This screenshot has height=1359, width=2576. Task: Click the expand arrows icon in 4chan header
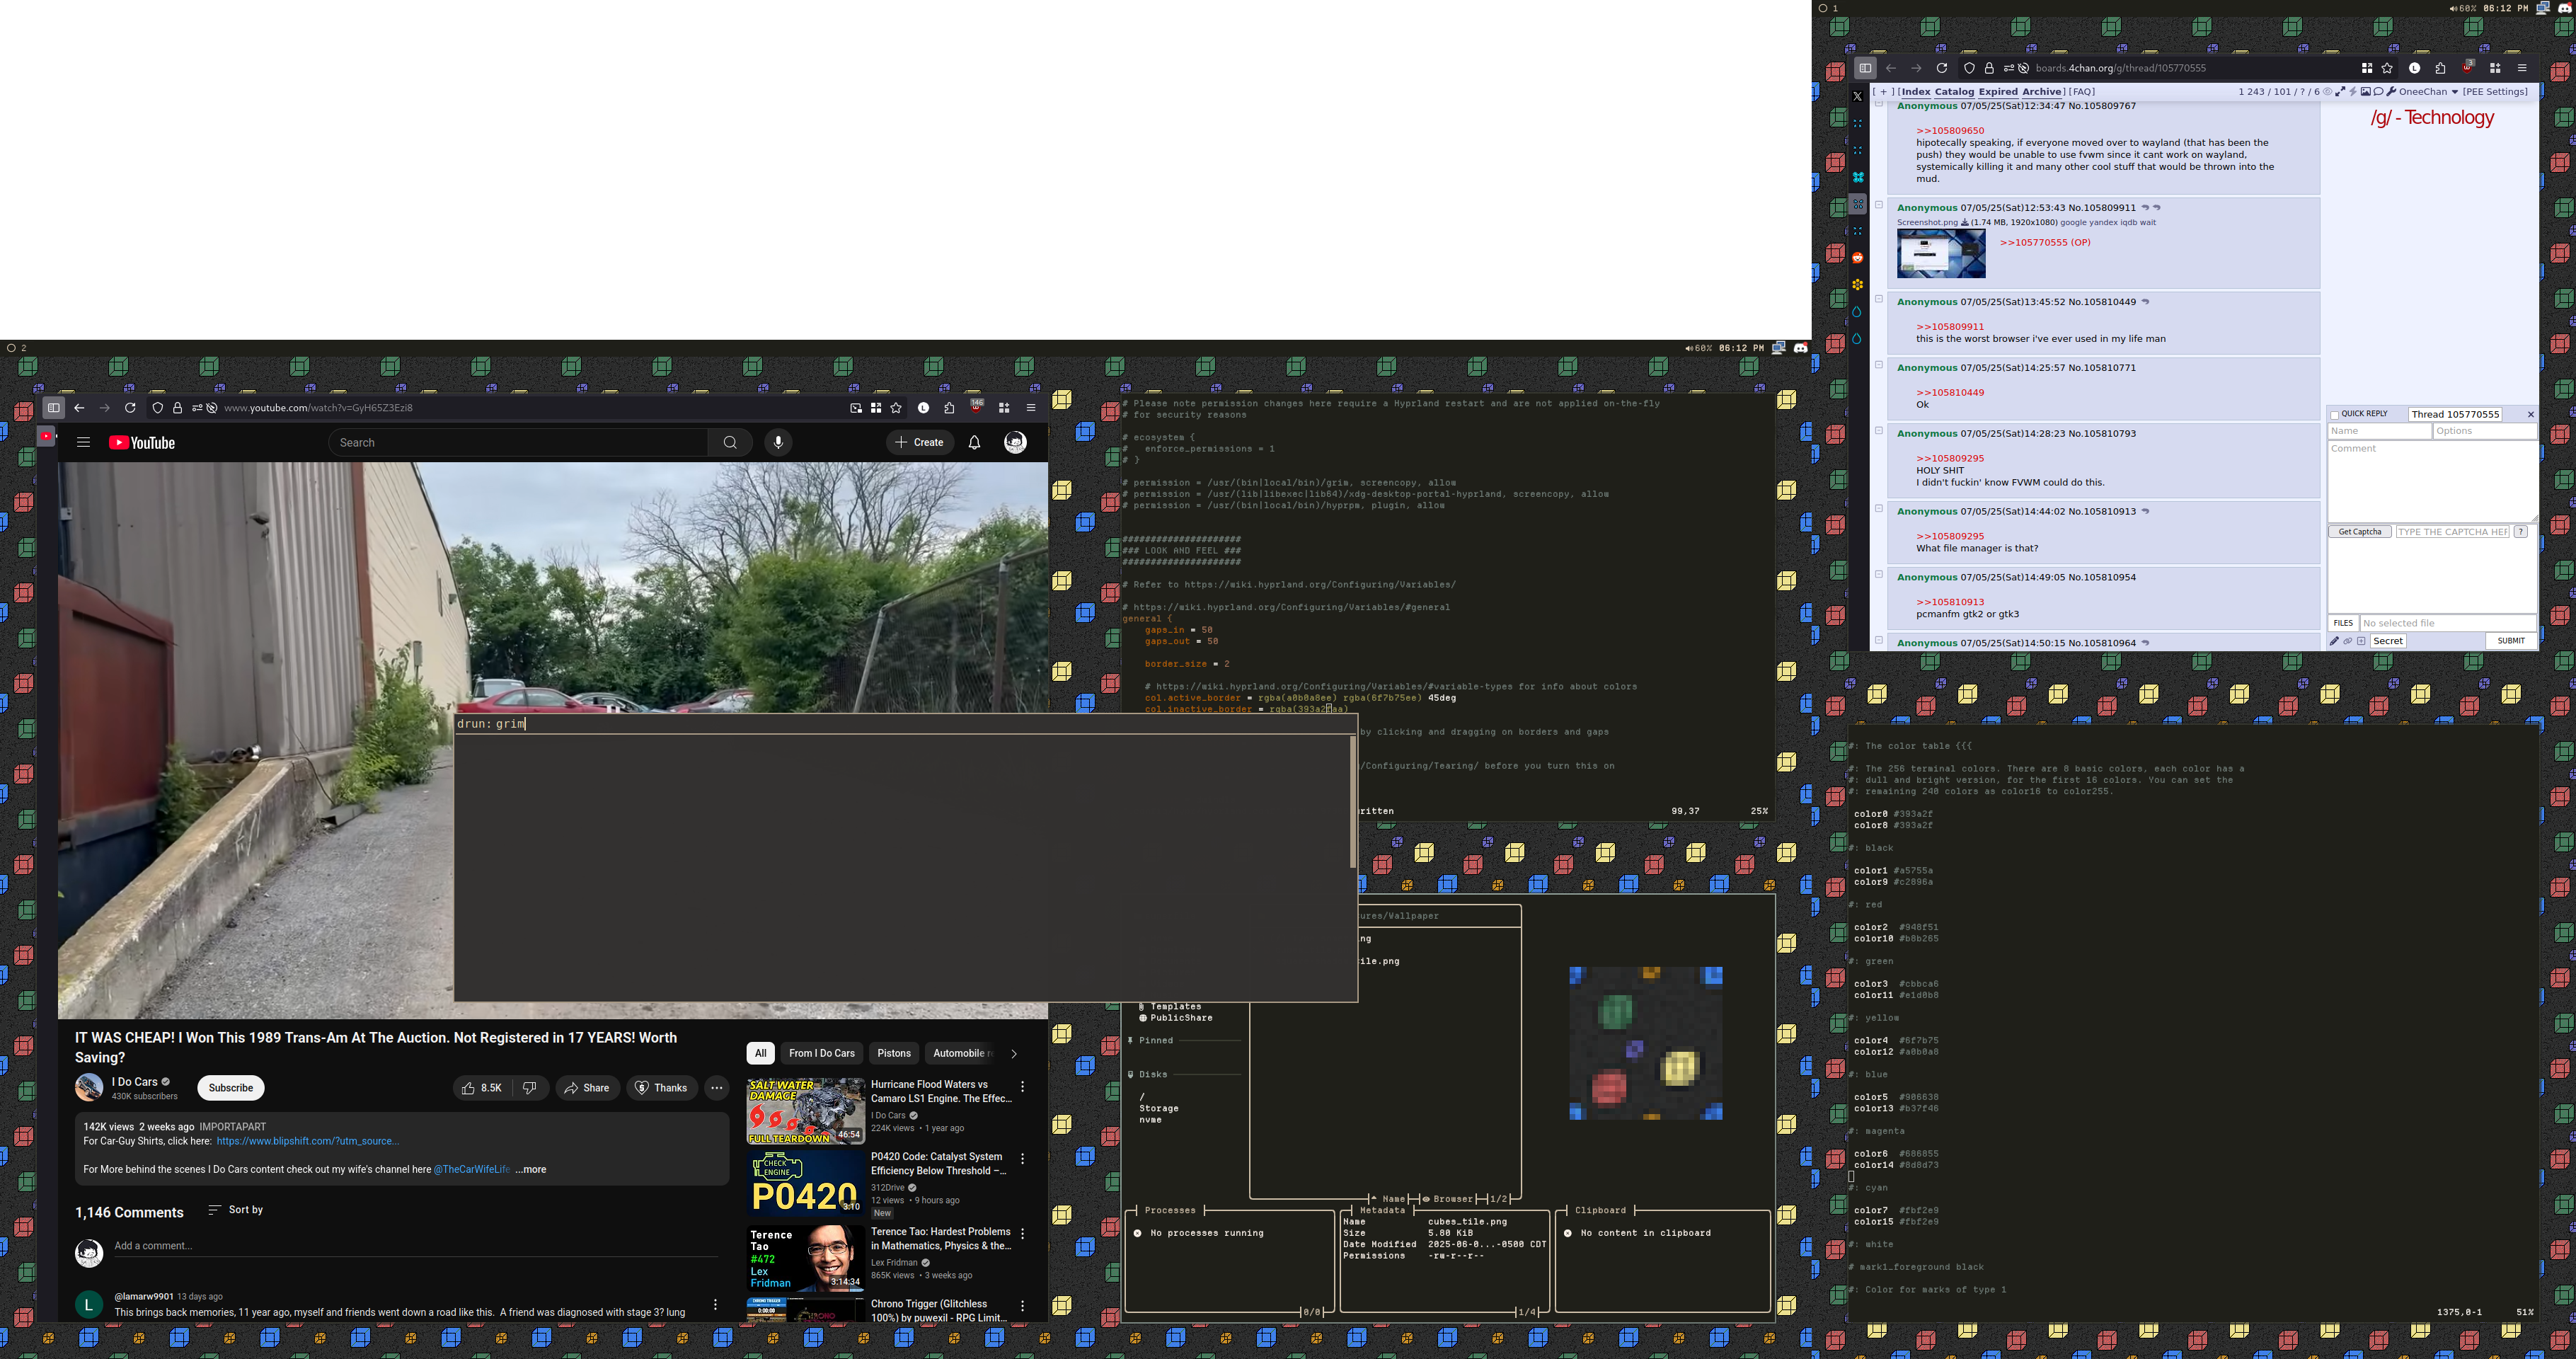2340,92
